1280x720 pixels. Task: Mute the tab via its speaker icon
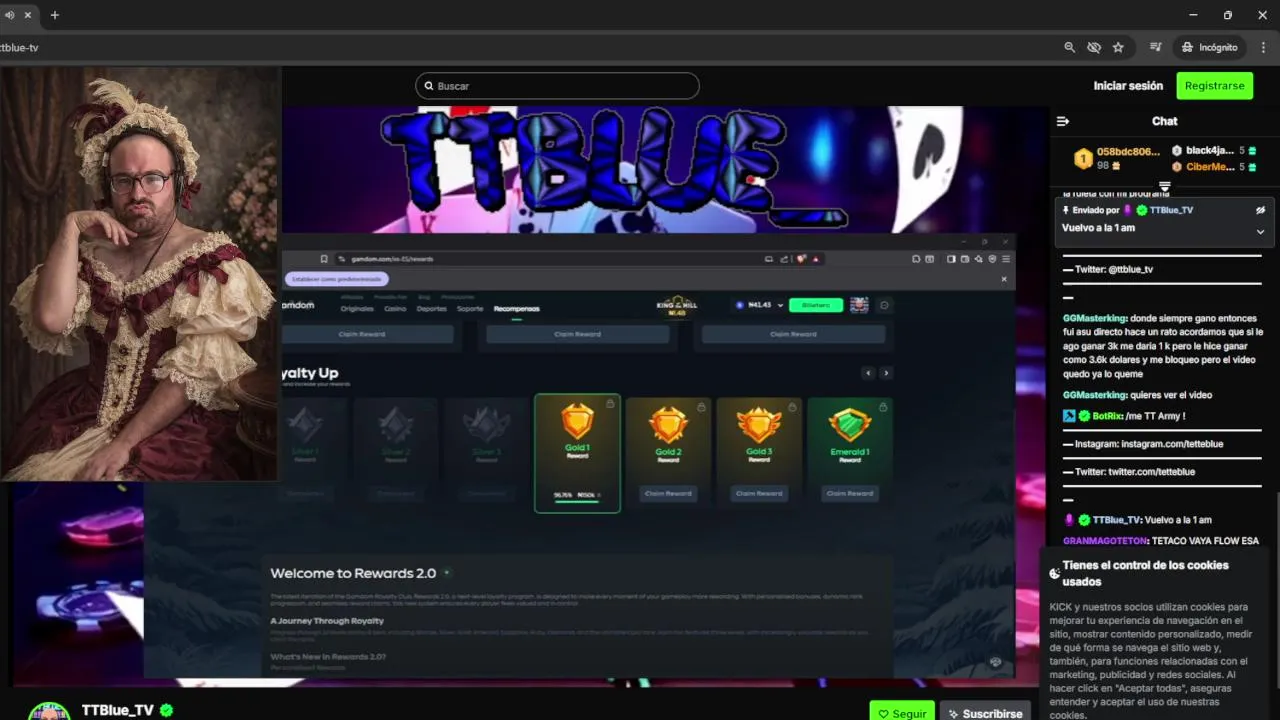(x=9, y=15)
